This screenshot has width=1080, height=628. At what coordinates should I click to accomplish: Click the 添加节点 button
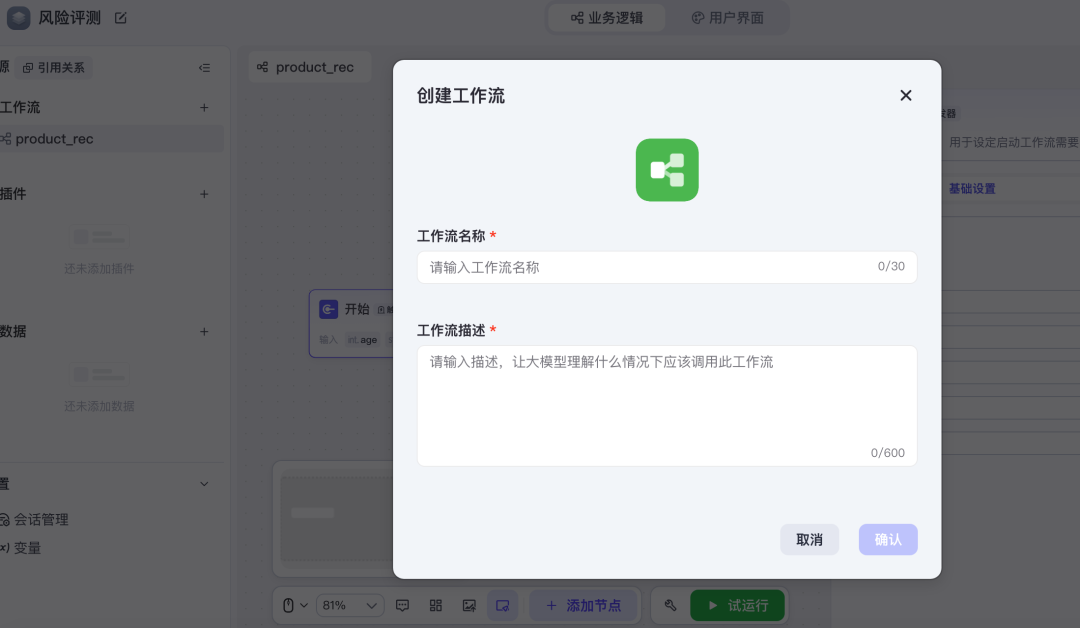tap(583, 605)
